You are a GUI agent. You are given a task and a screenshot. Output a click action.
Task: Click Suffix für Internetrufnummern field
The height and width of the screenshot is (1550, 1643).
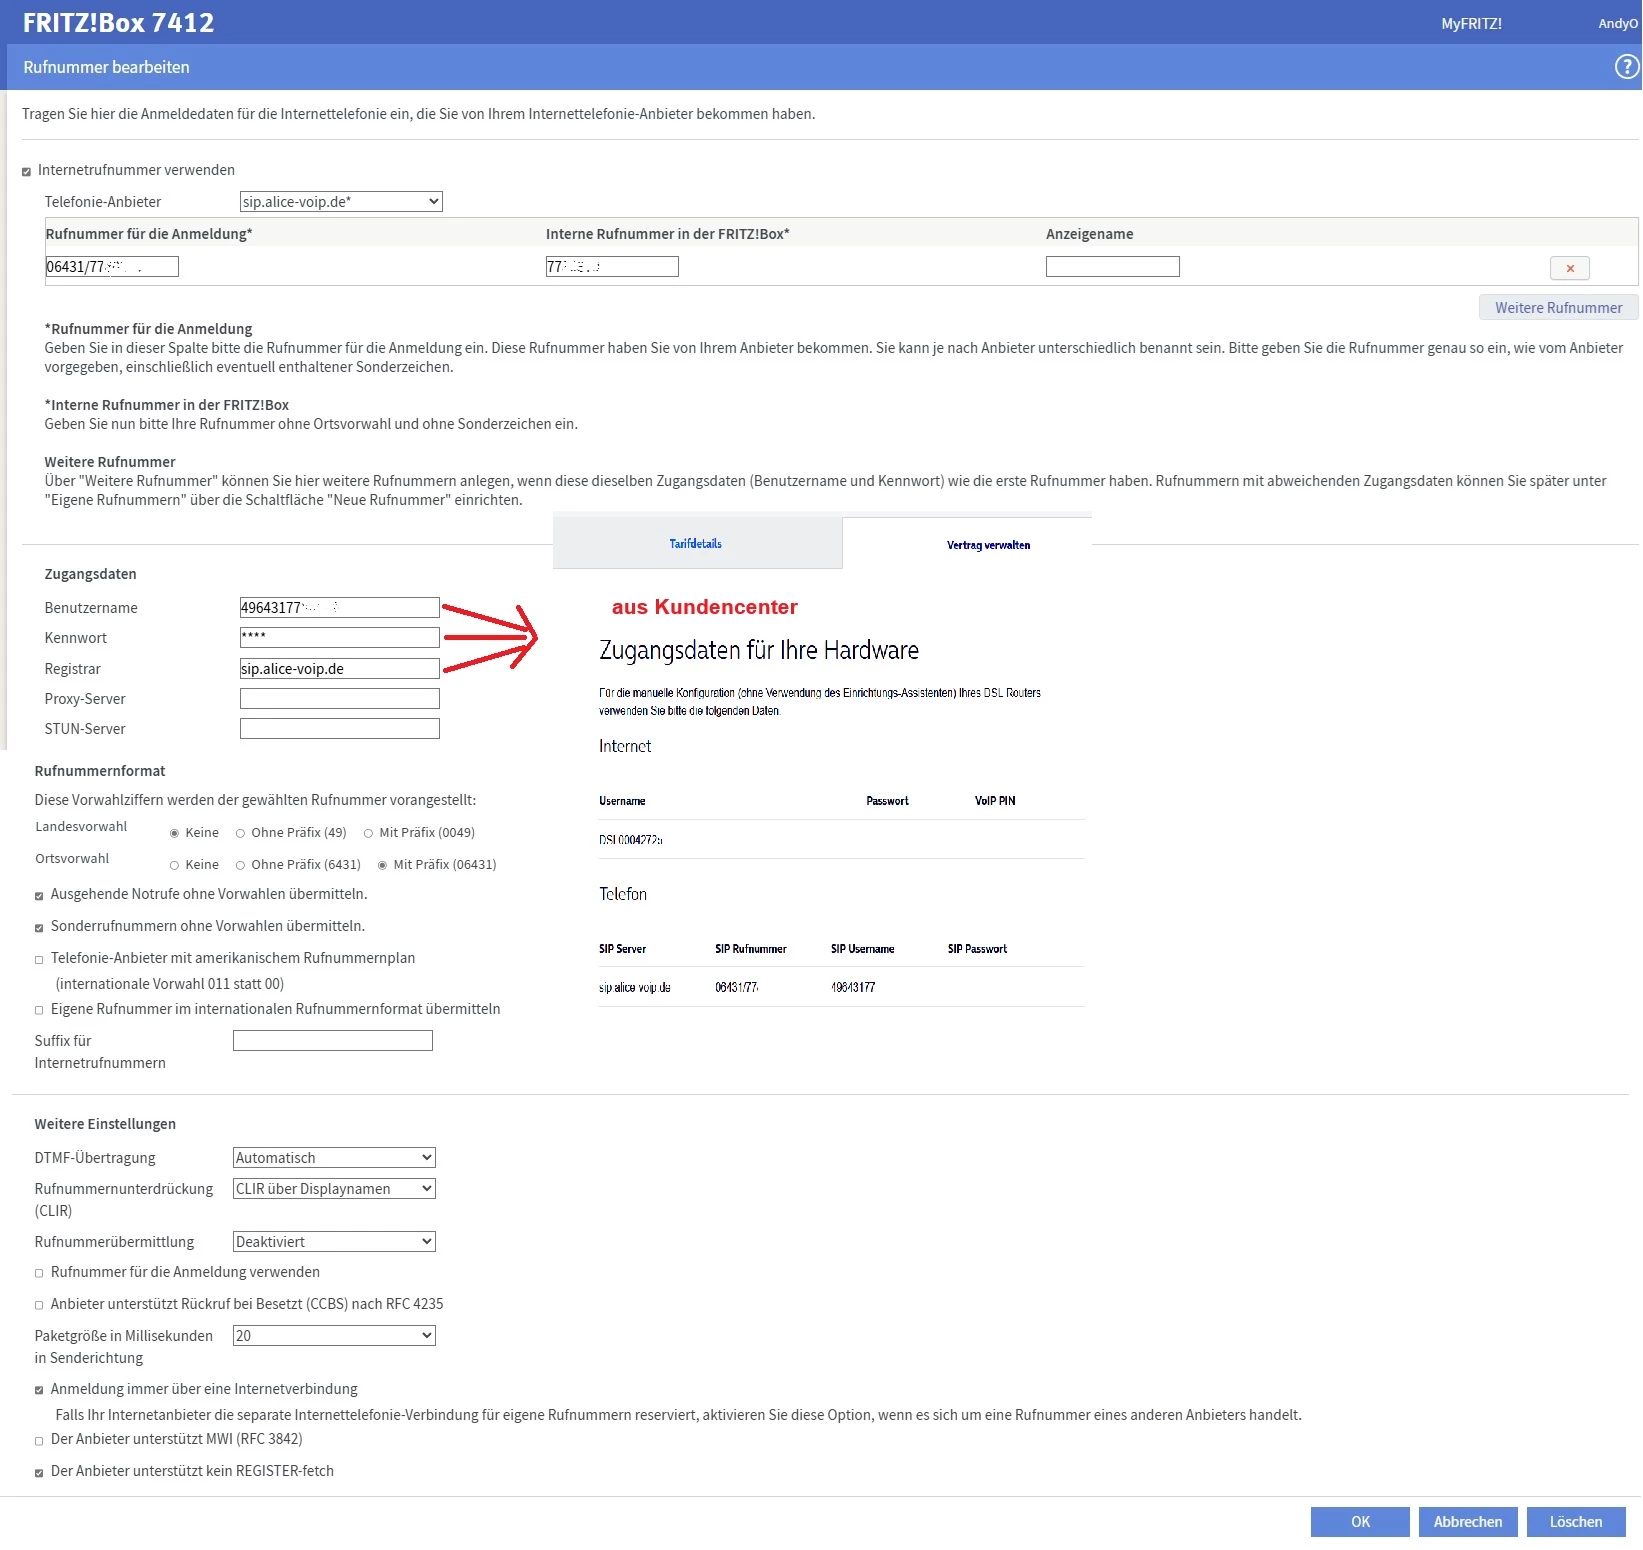coord(333,1041)
